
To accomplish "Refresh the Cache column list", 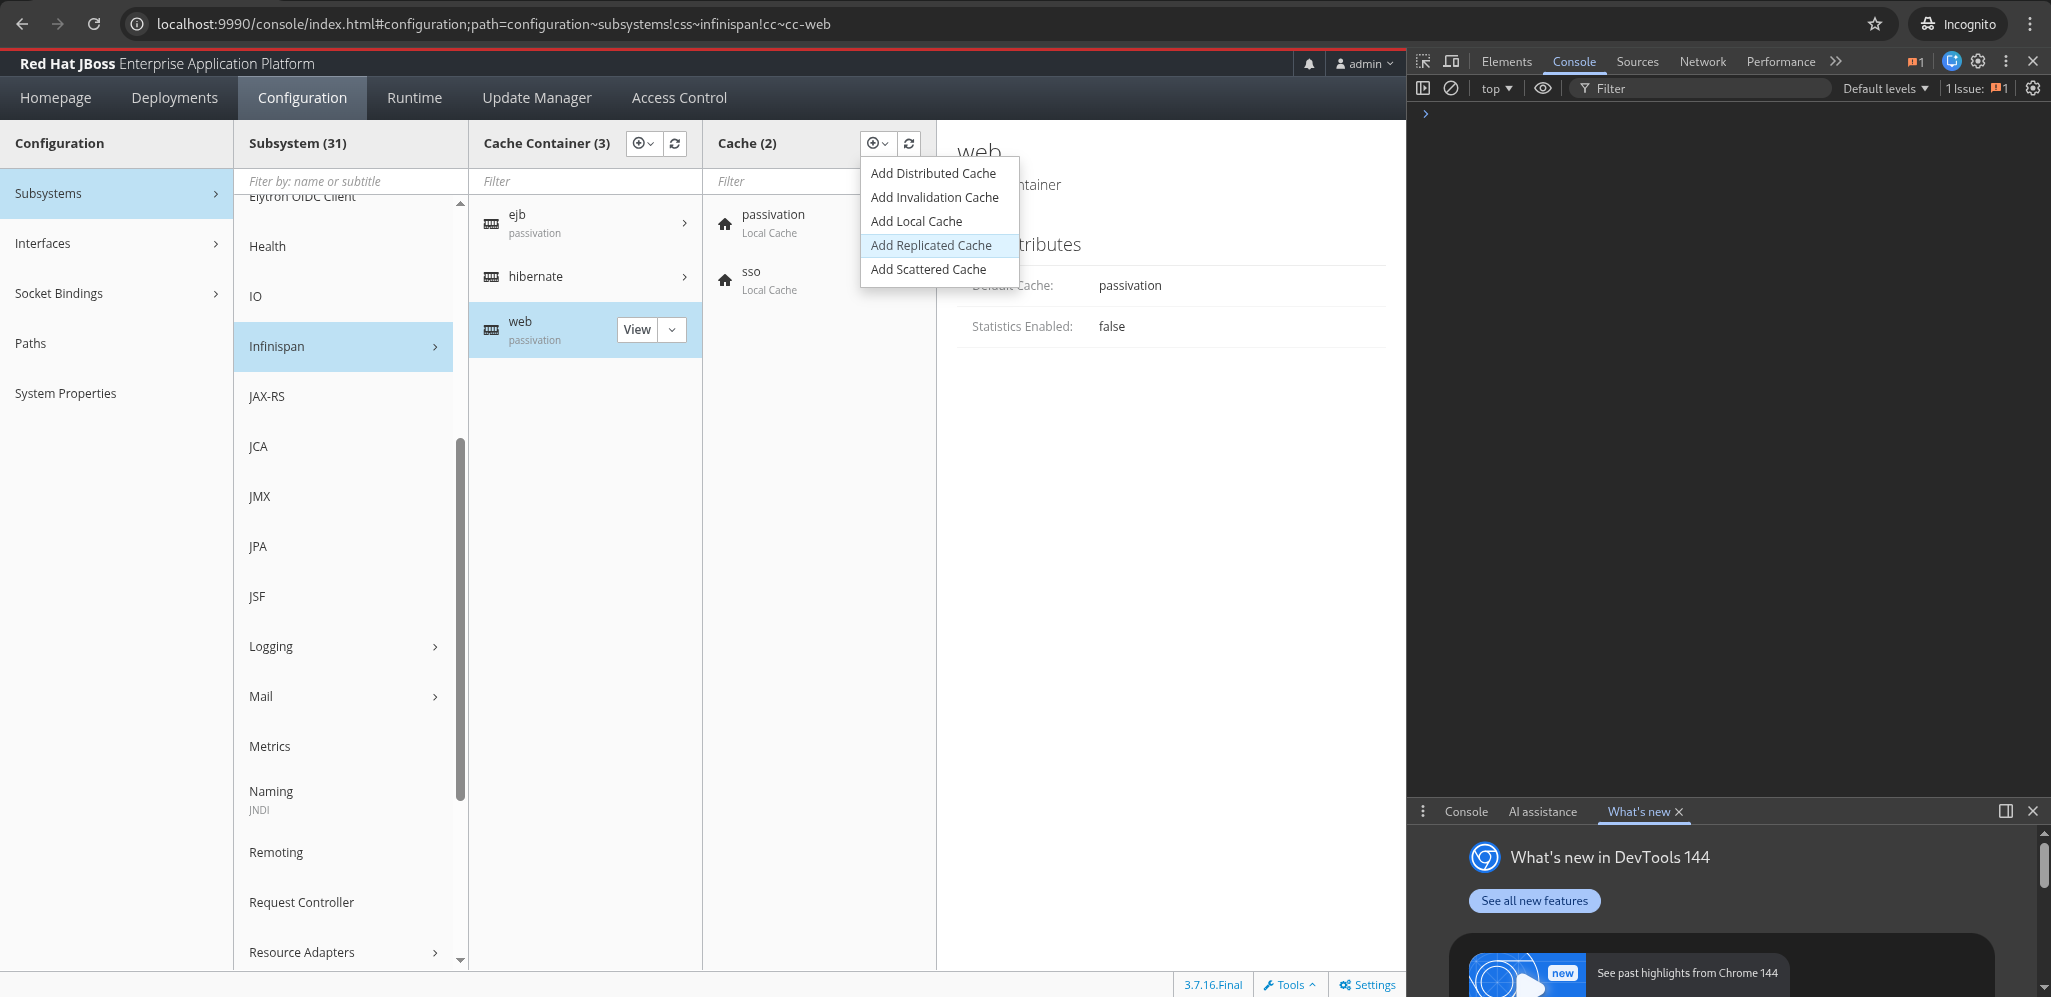I will coord(909,144).
